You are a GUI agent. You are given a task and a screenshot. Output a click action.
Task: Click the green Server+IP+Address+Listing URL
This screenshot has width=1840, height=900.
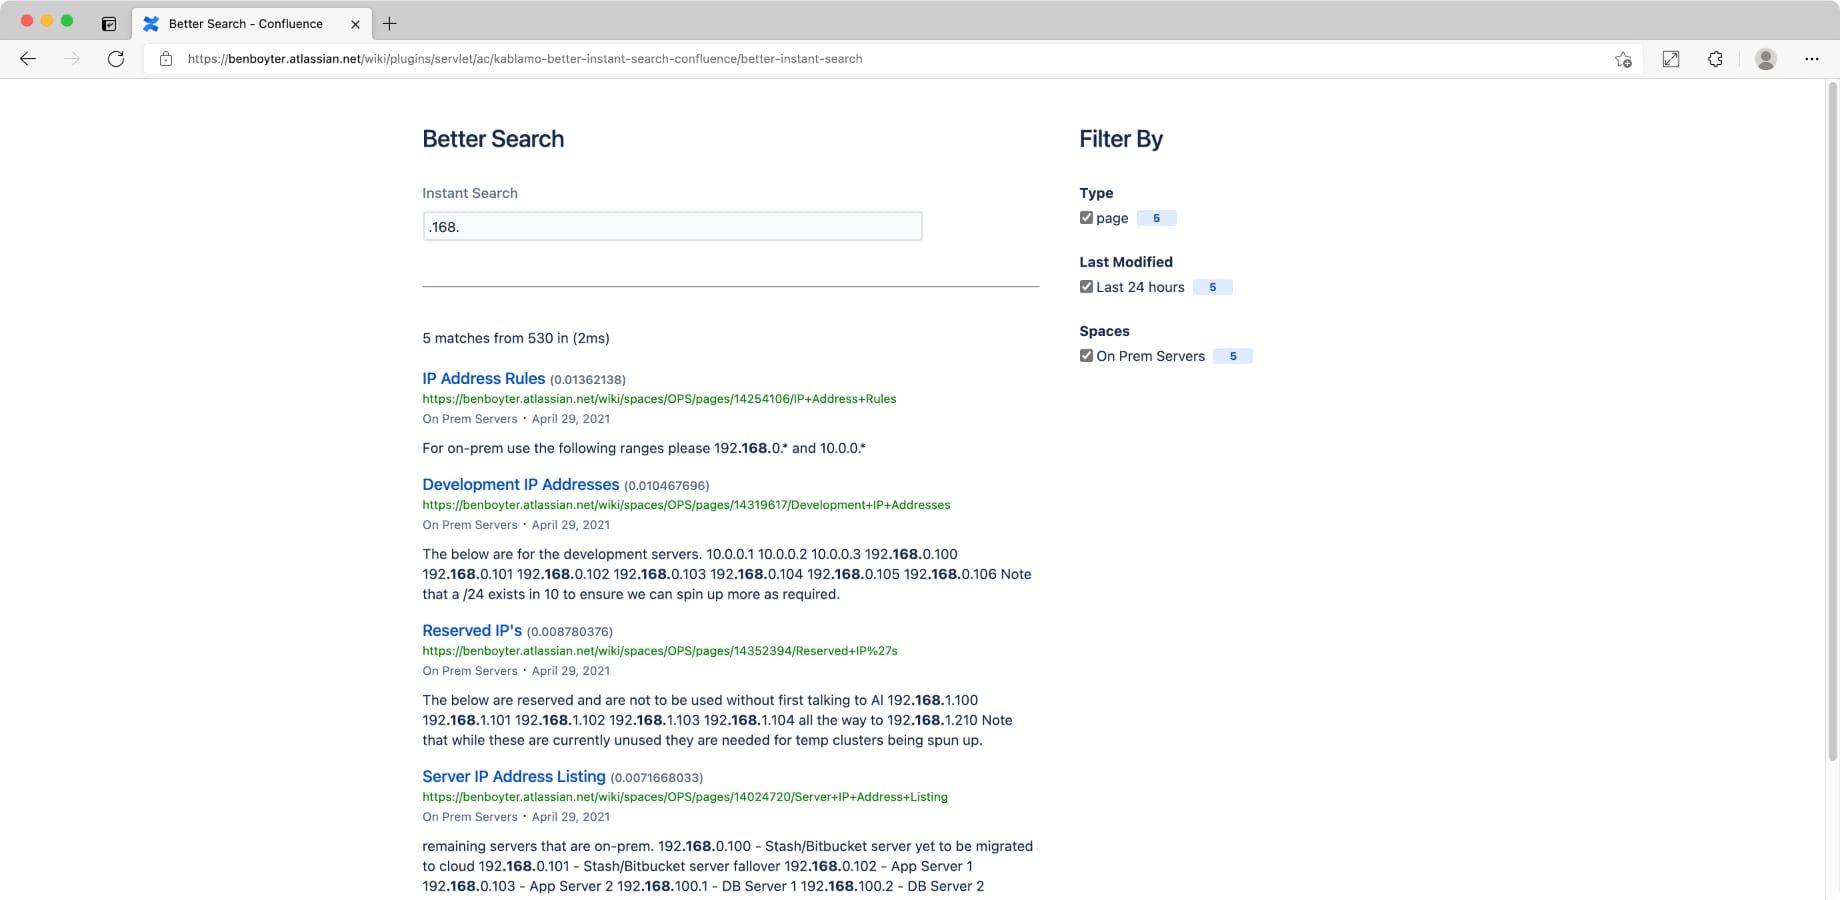pos(685,797)
